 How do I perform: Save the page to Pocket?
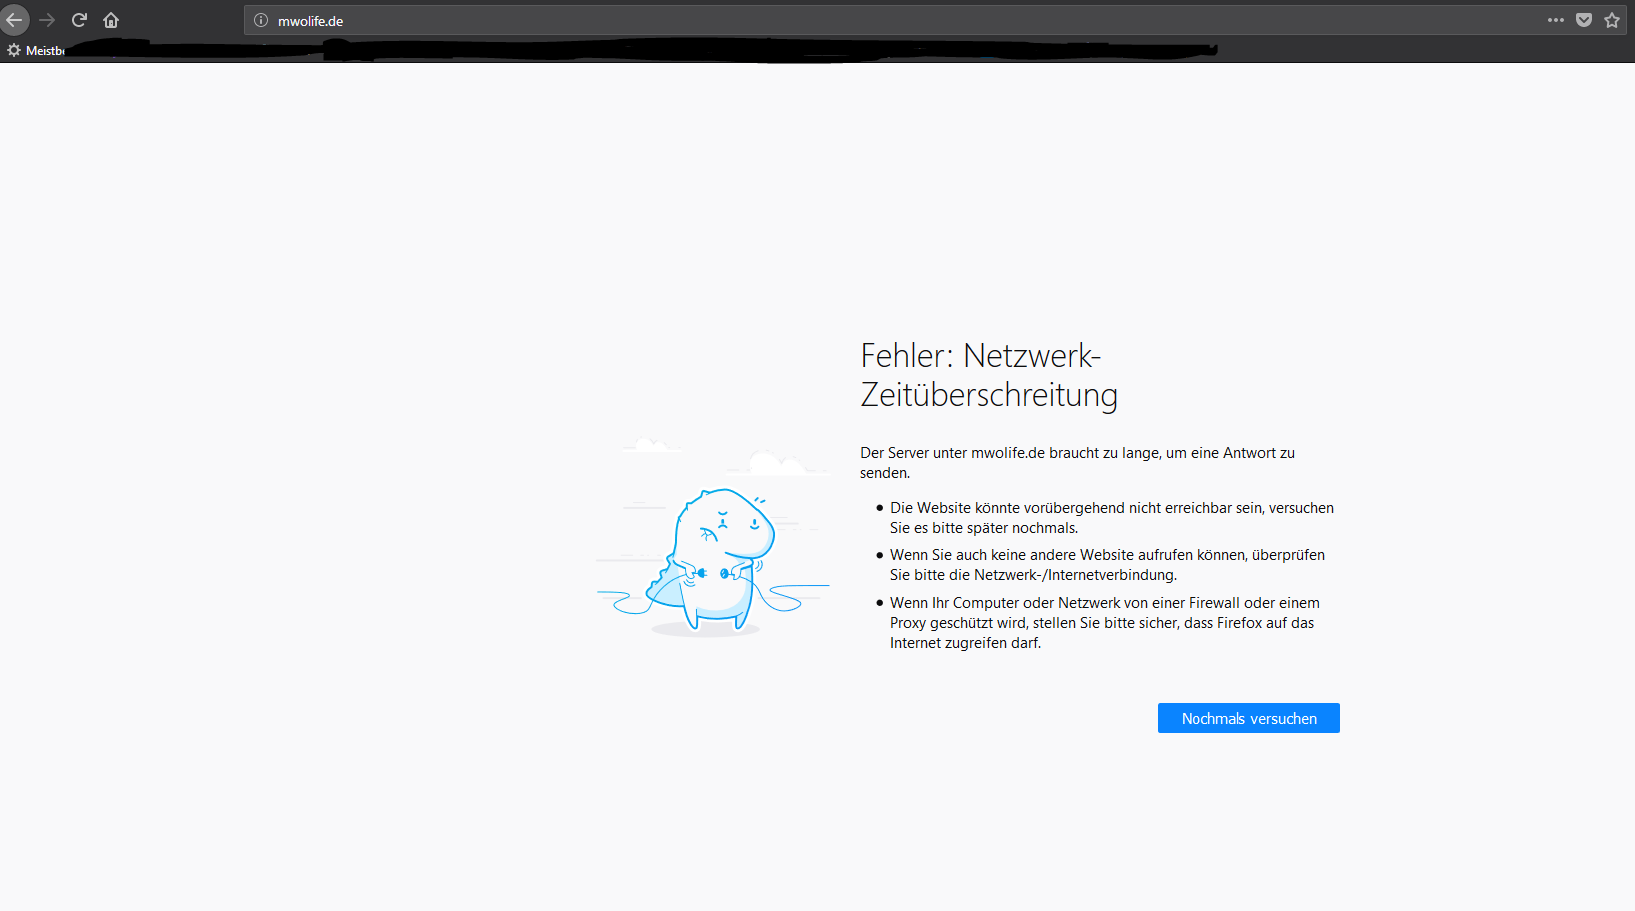(x=1583, y=20)
